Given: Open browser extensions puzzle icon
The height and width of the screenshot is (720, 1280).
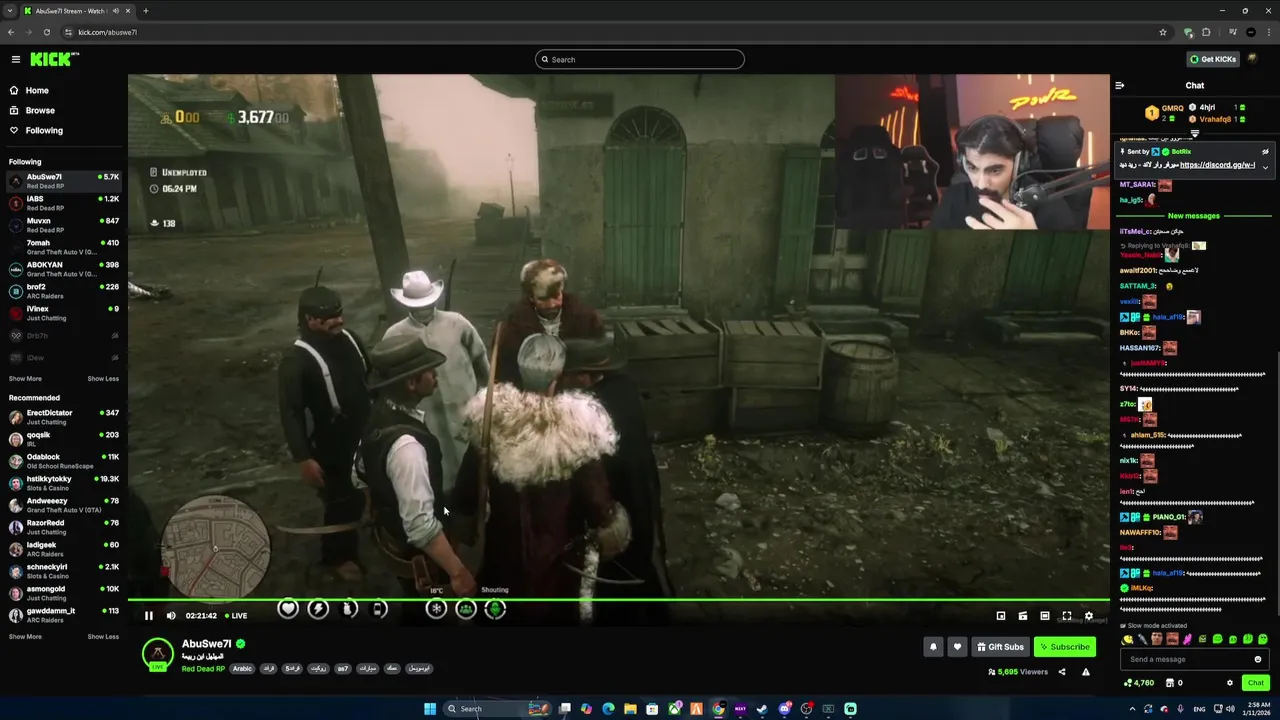Looking at the screenshot, I should tap(1206, 32).
